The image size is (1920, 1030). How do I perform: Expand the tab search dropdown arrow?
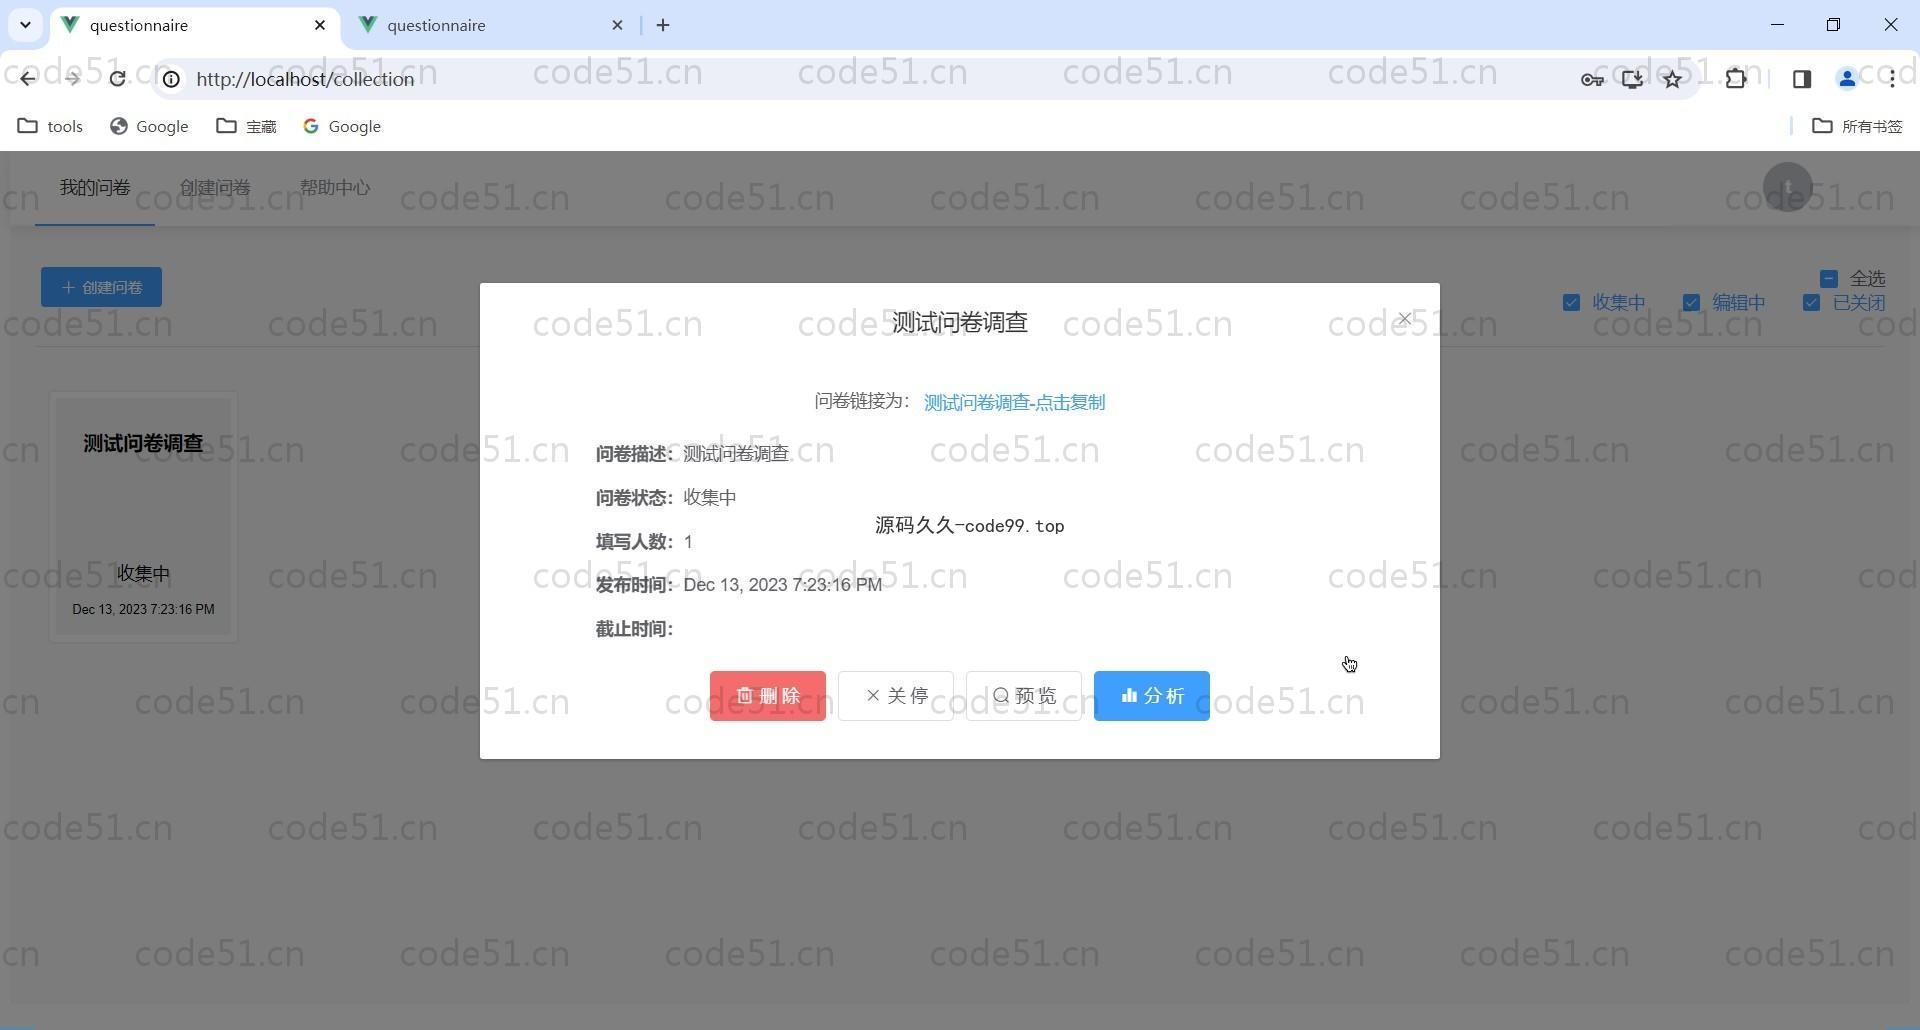pyautogui.click(x=25, y=25)
